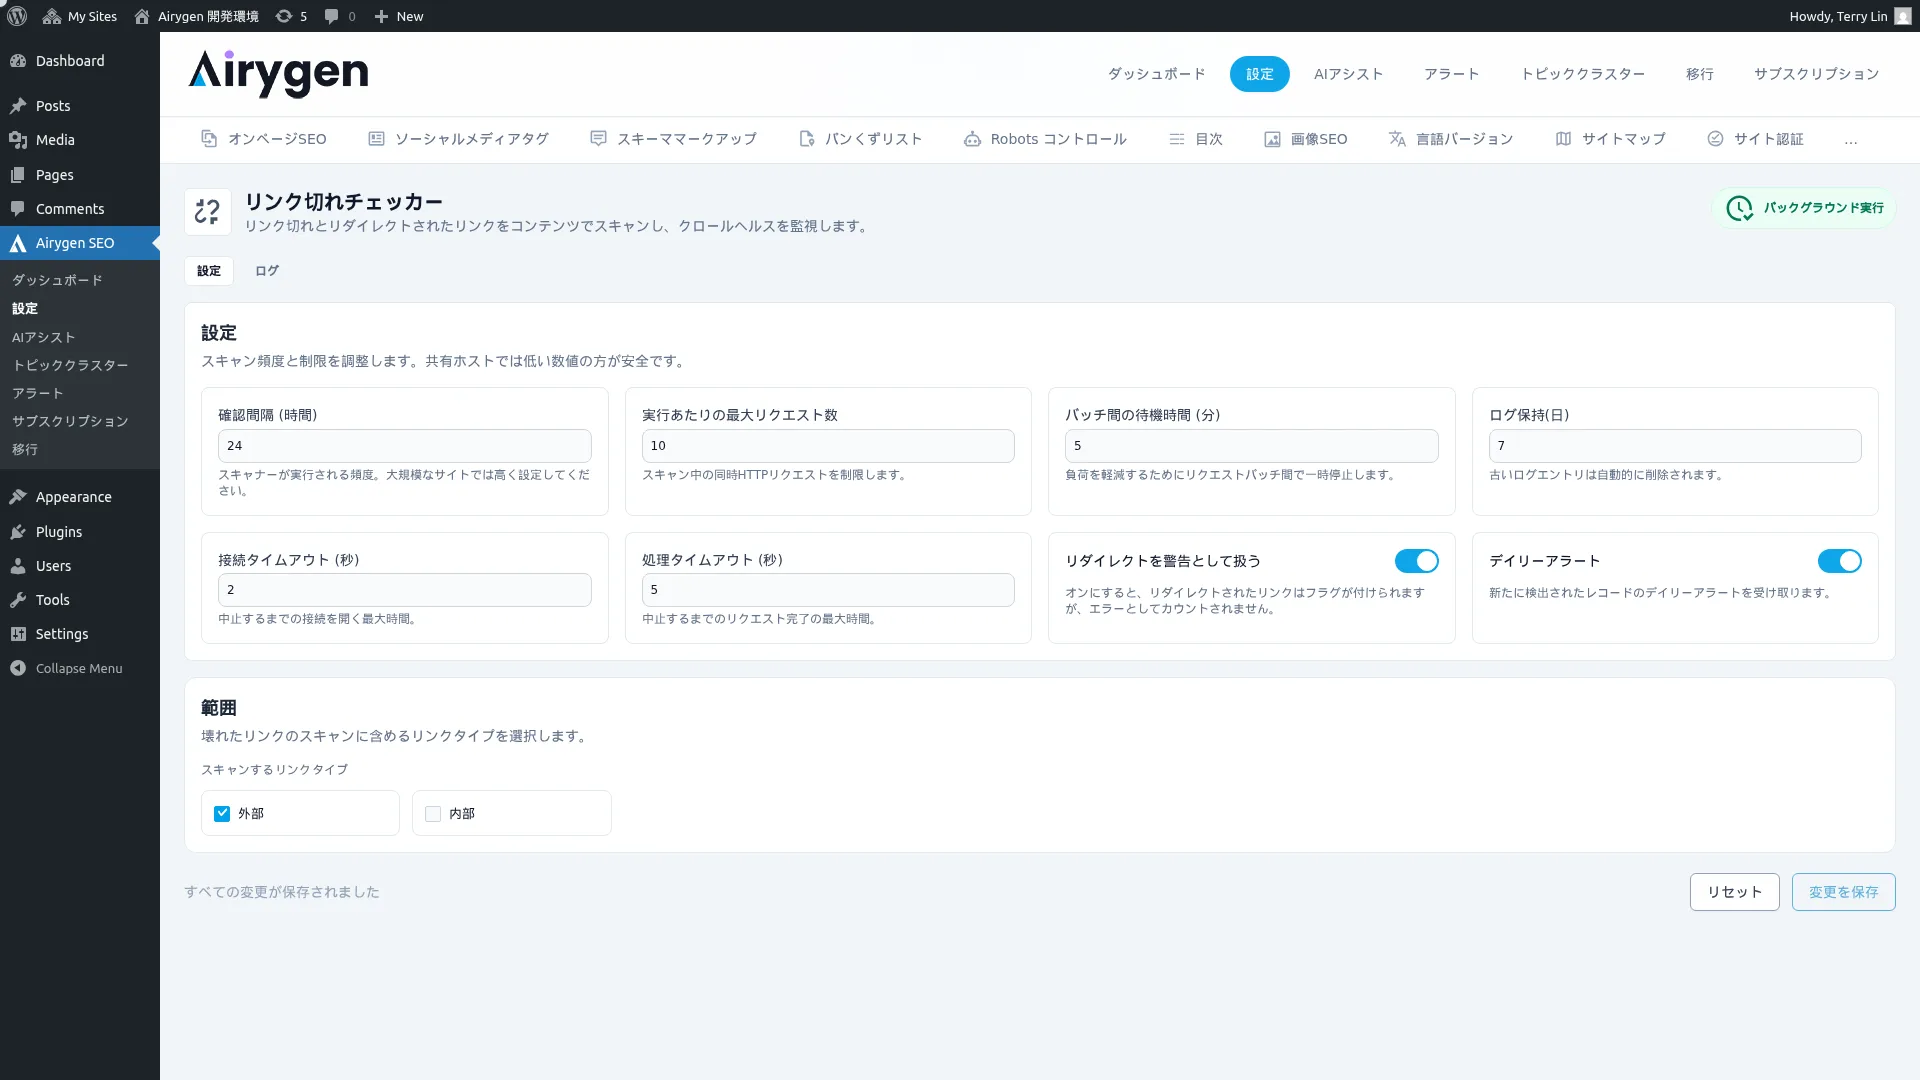This screenshot has height=1080, width=1920.
Task: Click 変更を保存 button
Action: (x=1843, y=892)
